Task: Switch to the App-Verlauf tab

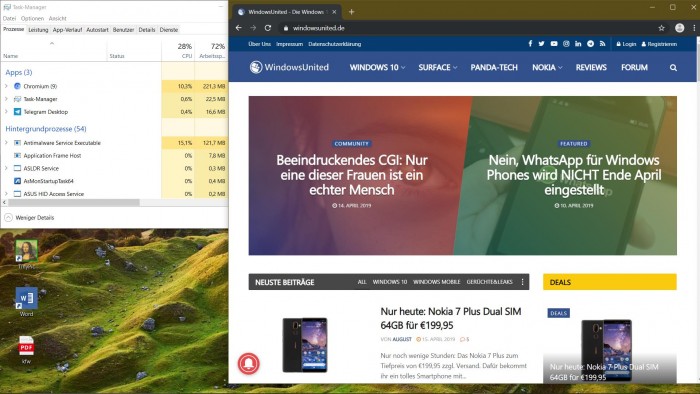Action: (67, 30)
